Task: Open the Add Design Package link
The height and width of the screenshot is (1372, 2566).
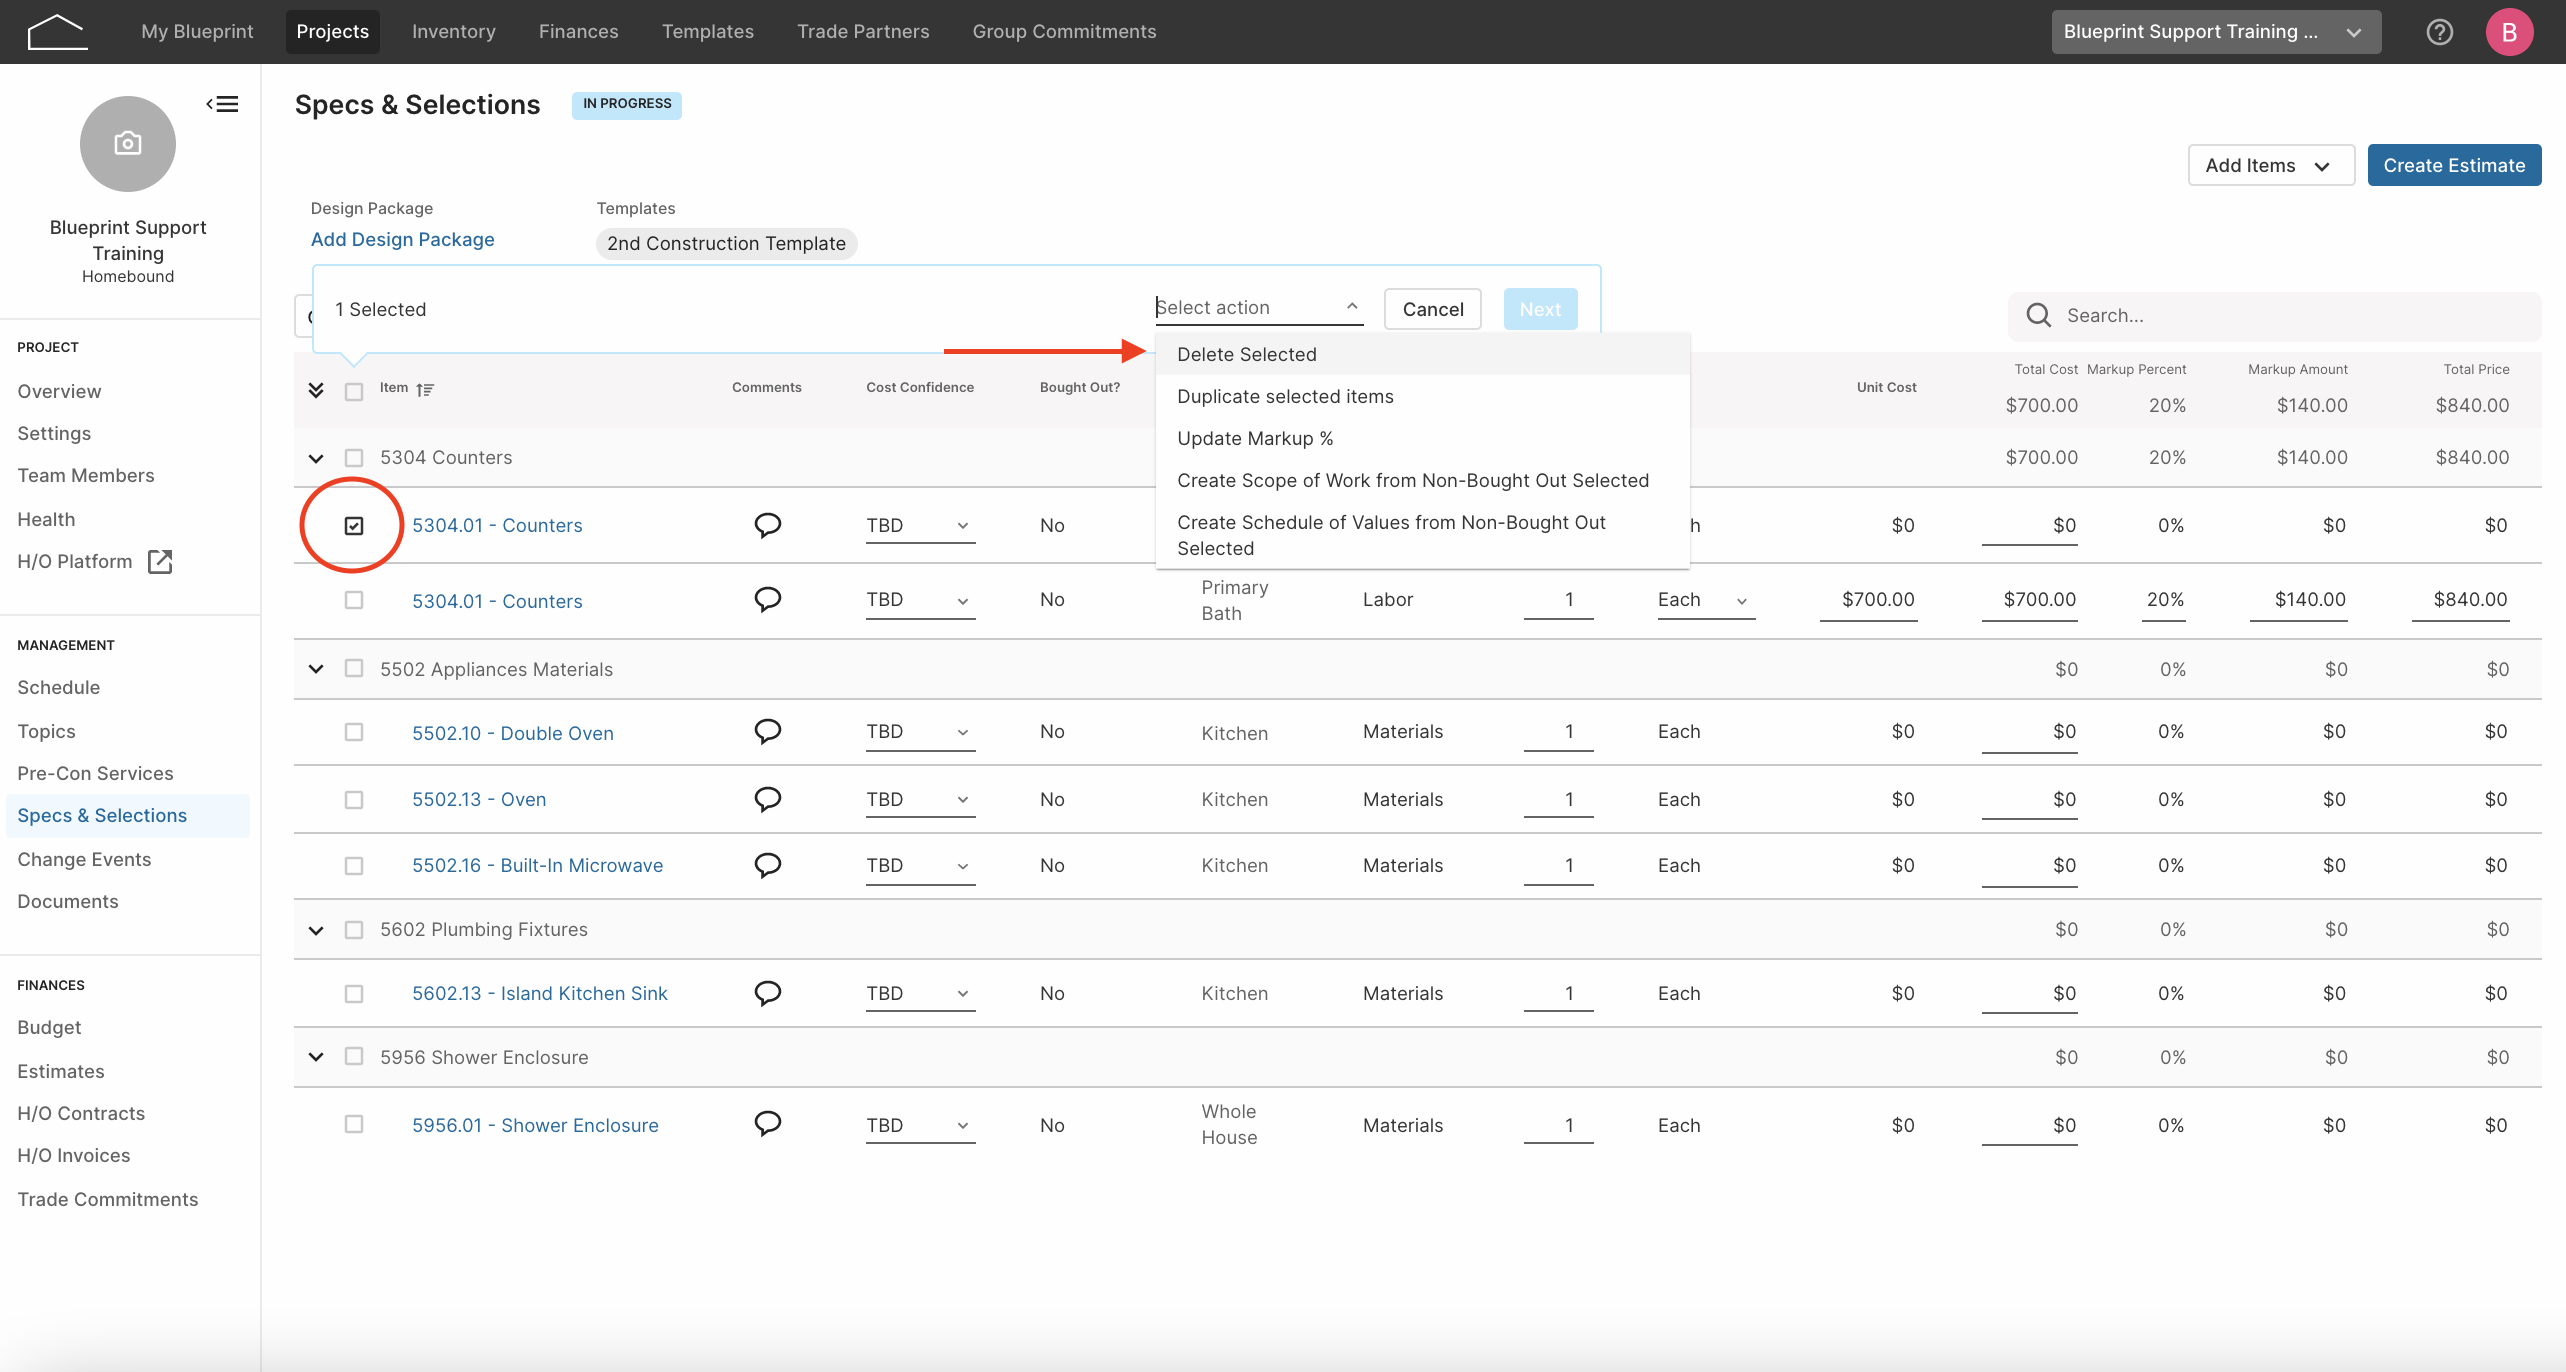Action: pos(402,240)
